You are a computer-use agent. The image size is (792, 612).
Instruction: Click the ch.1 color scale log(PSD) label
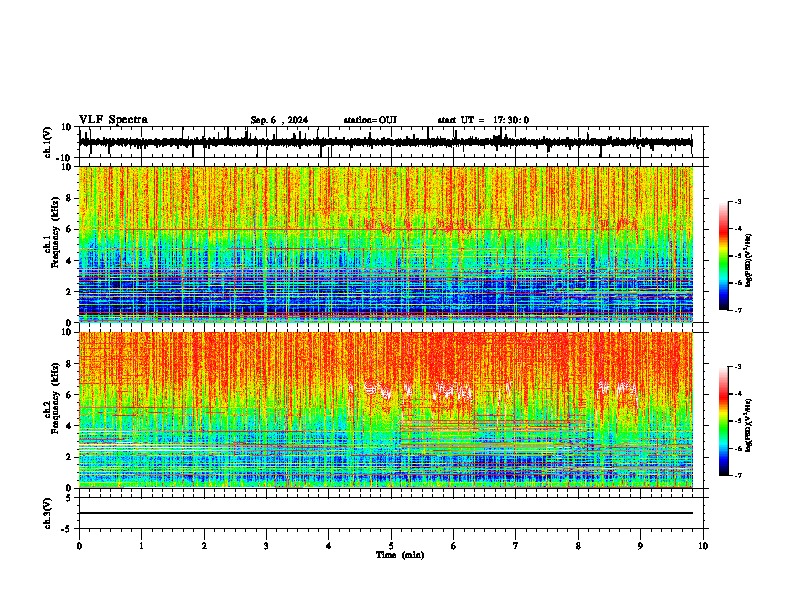pos(748,260)
